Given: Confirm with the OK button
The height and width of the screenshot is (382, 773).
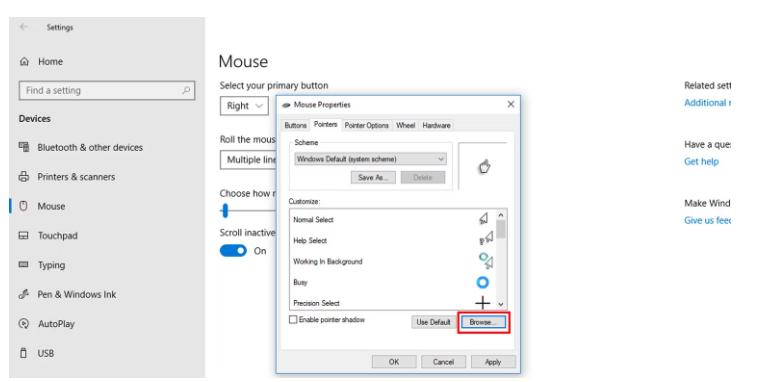Looking at the screenshot, I should (394, 362).
